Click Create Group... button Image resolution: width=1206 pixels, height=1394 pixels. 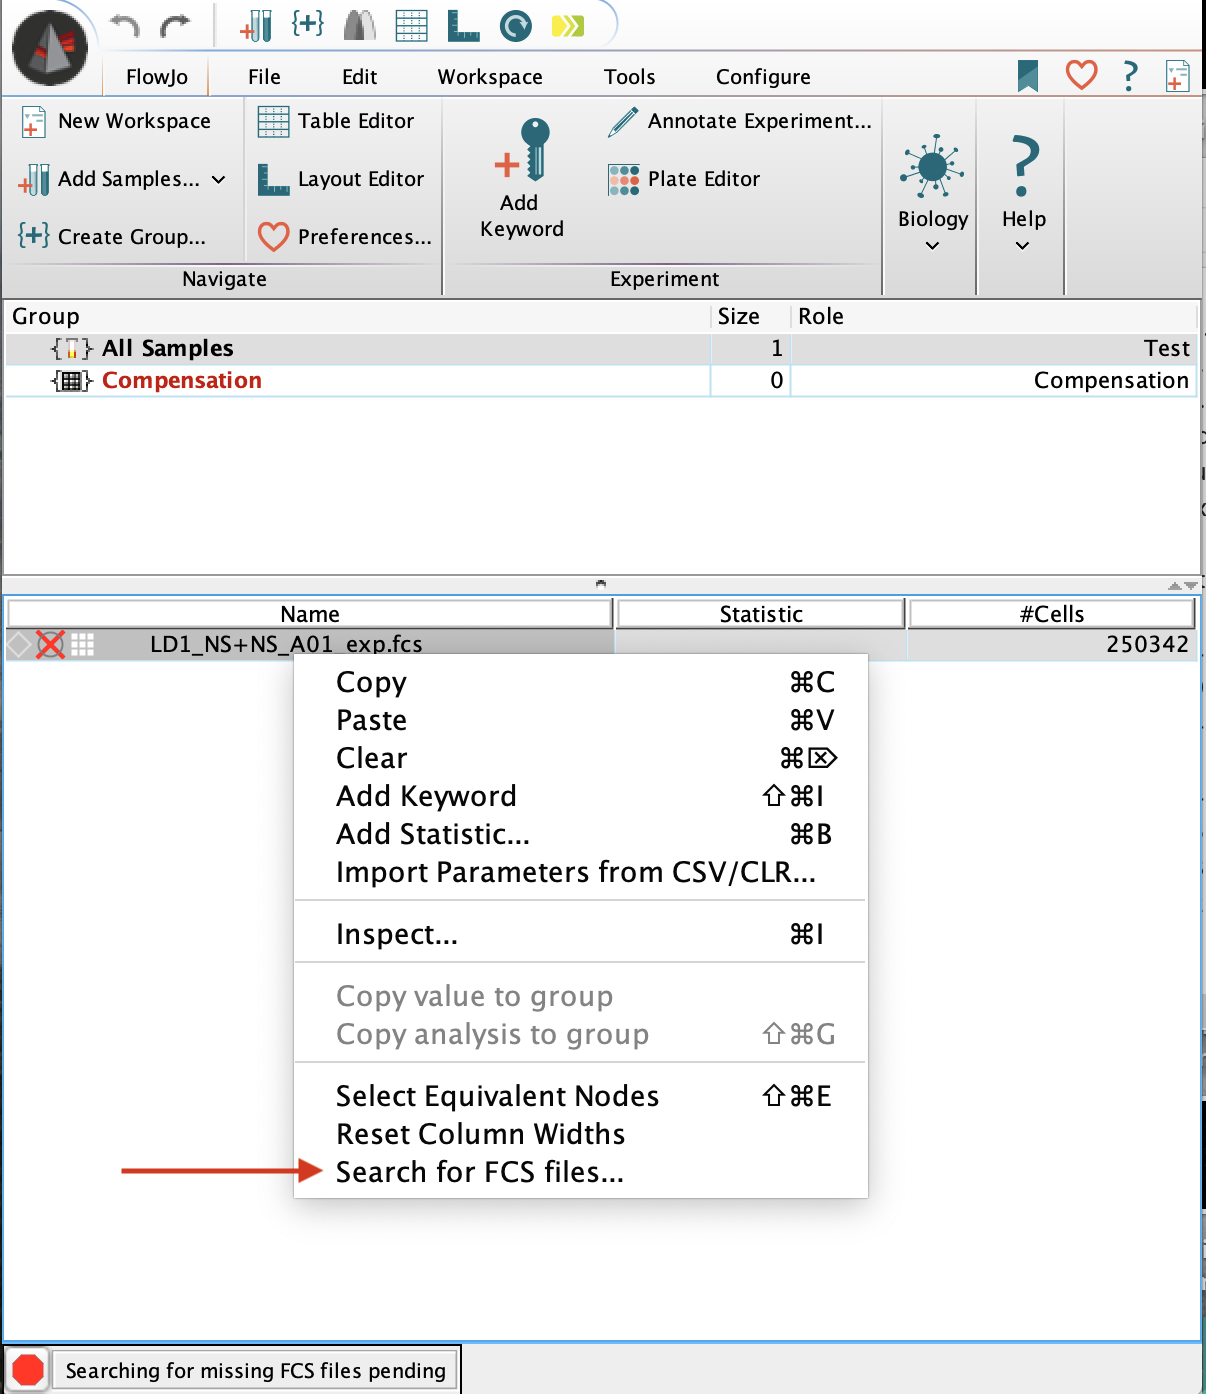pyautogui.click(x=113, y=237)
